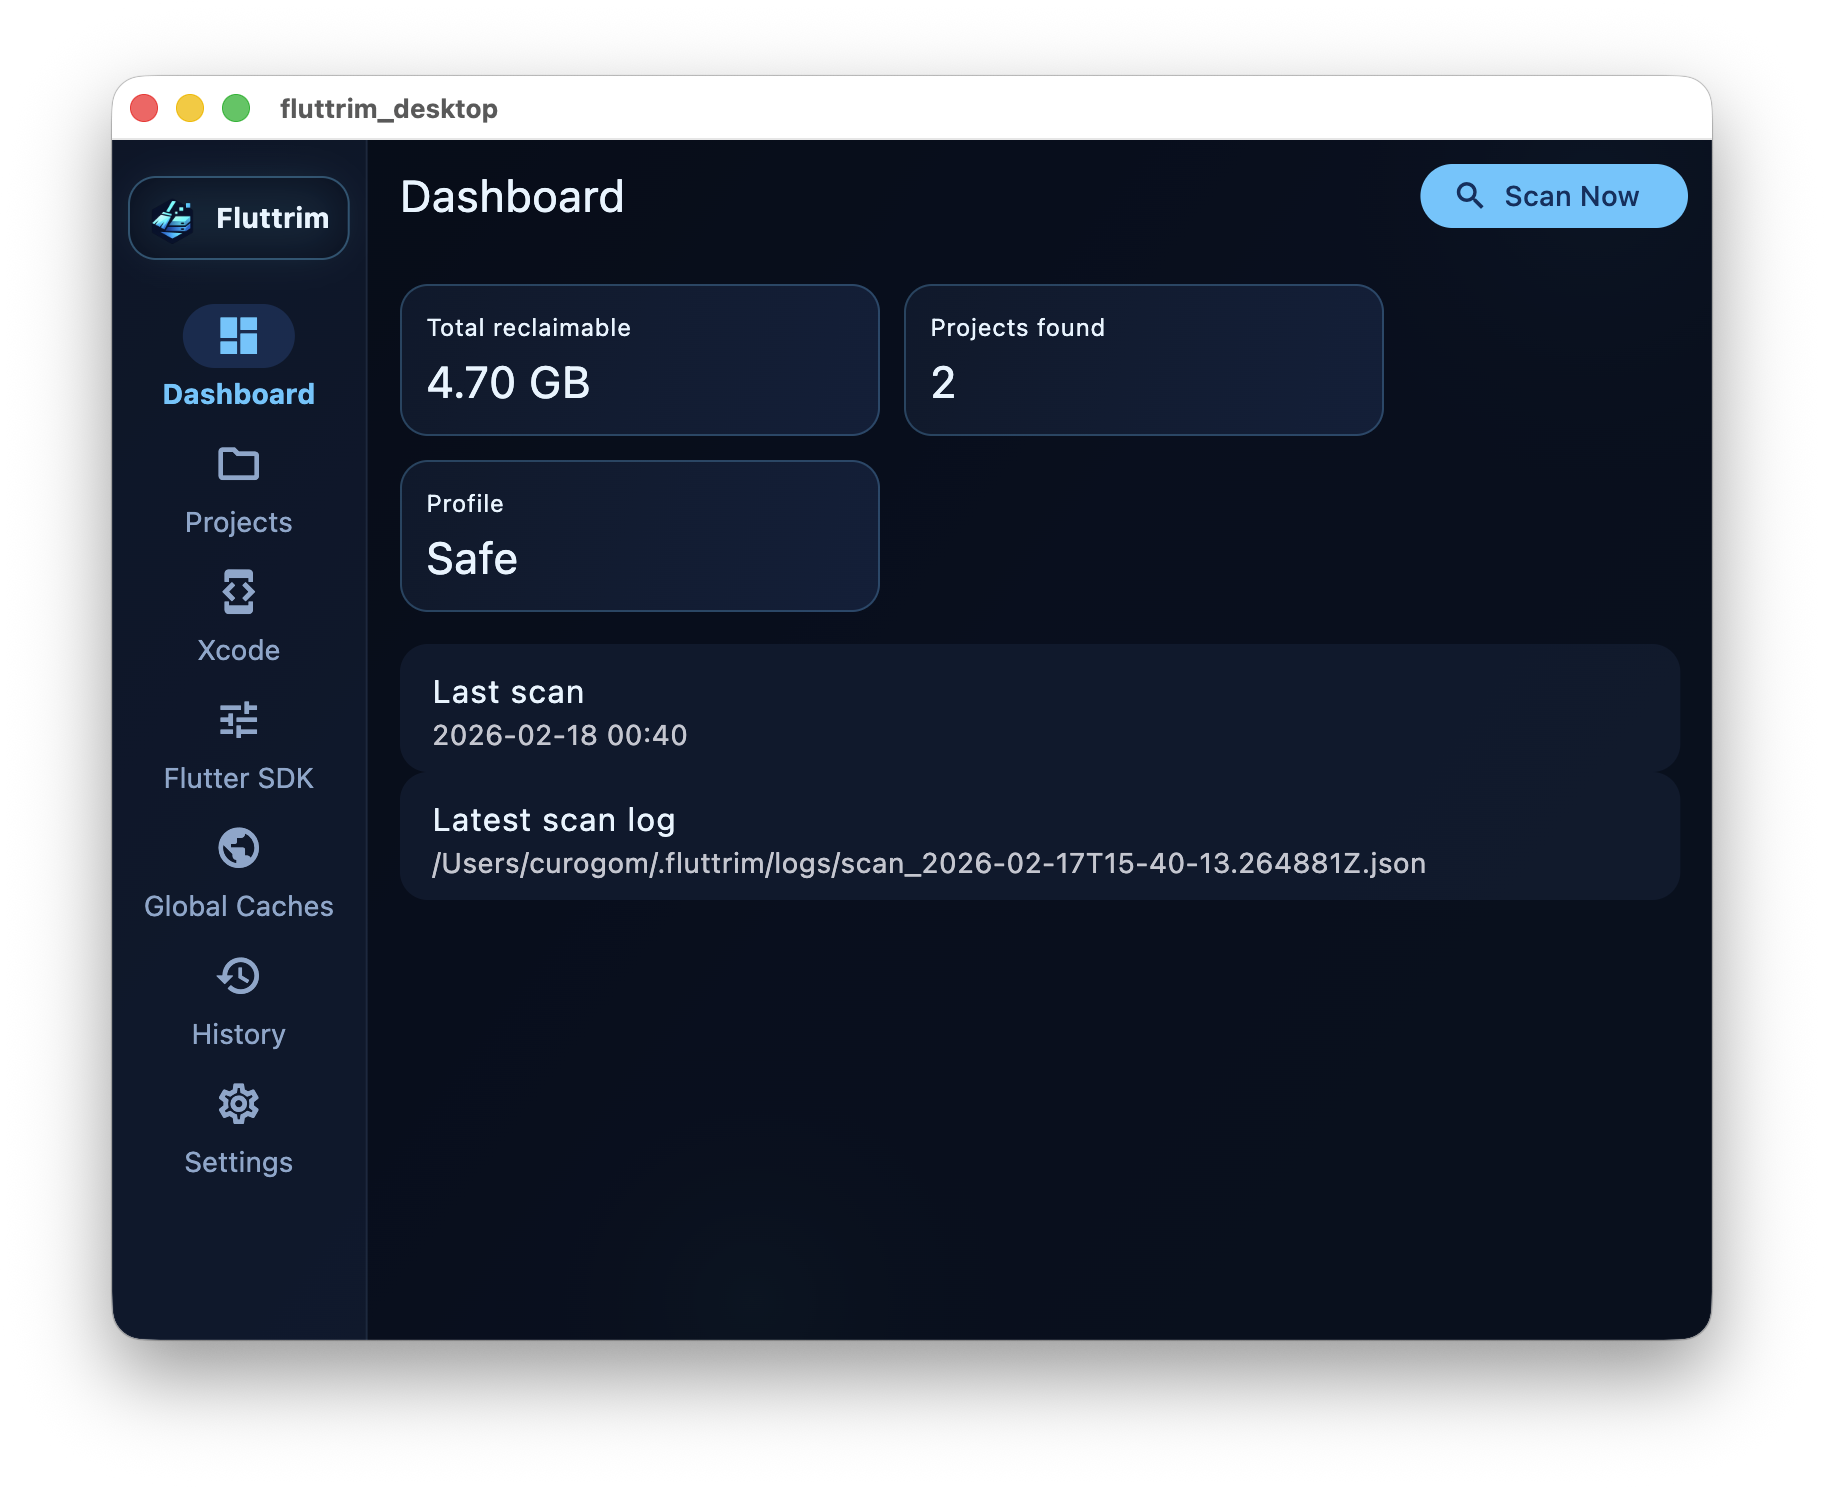Click the Xcode phone icon in sidebar
Image resolution: width=1824 pixels, height=1488 pixels.
pyautogui.click(x=238, y=592)
